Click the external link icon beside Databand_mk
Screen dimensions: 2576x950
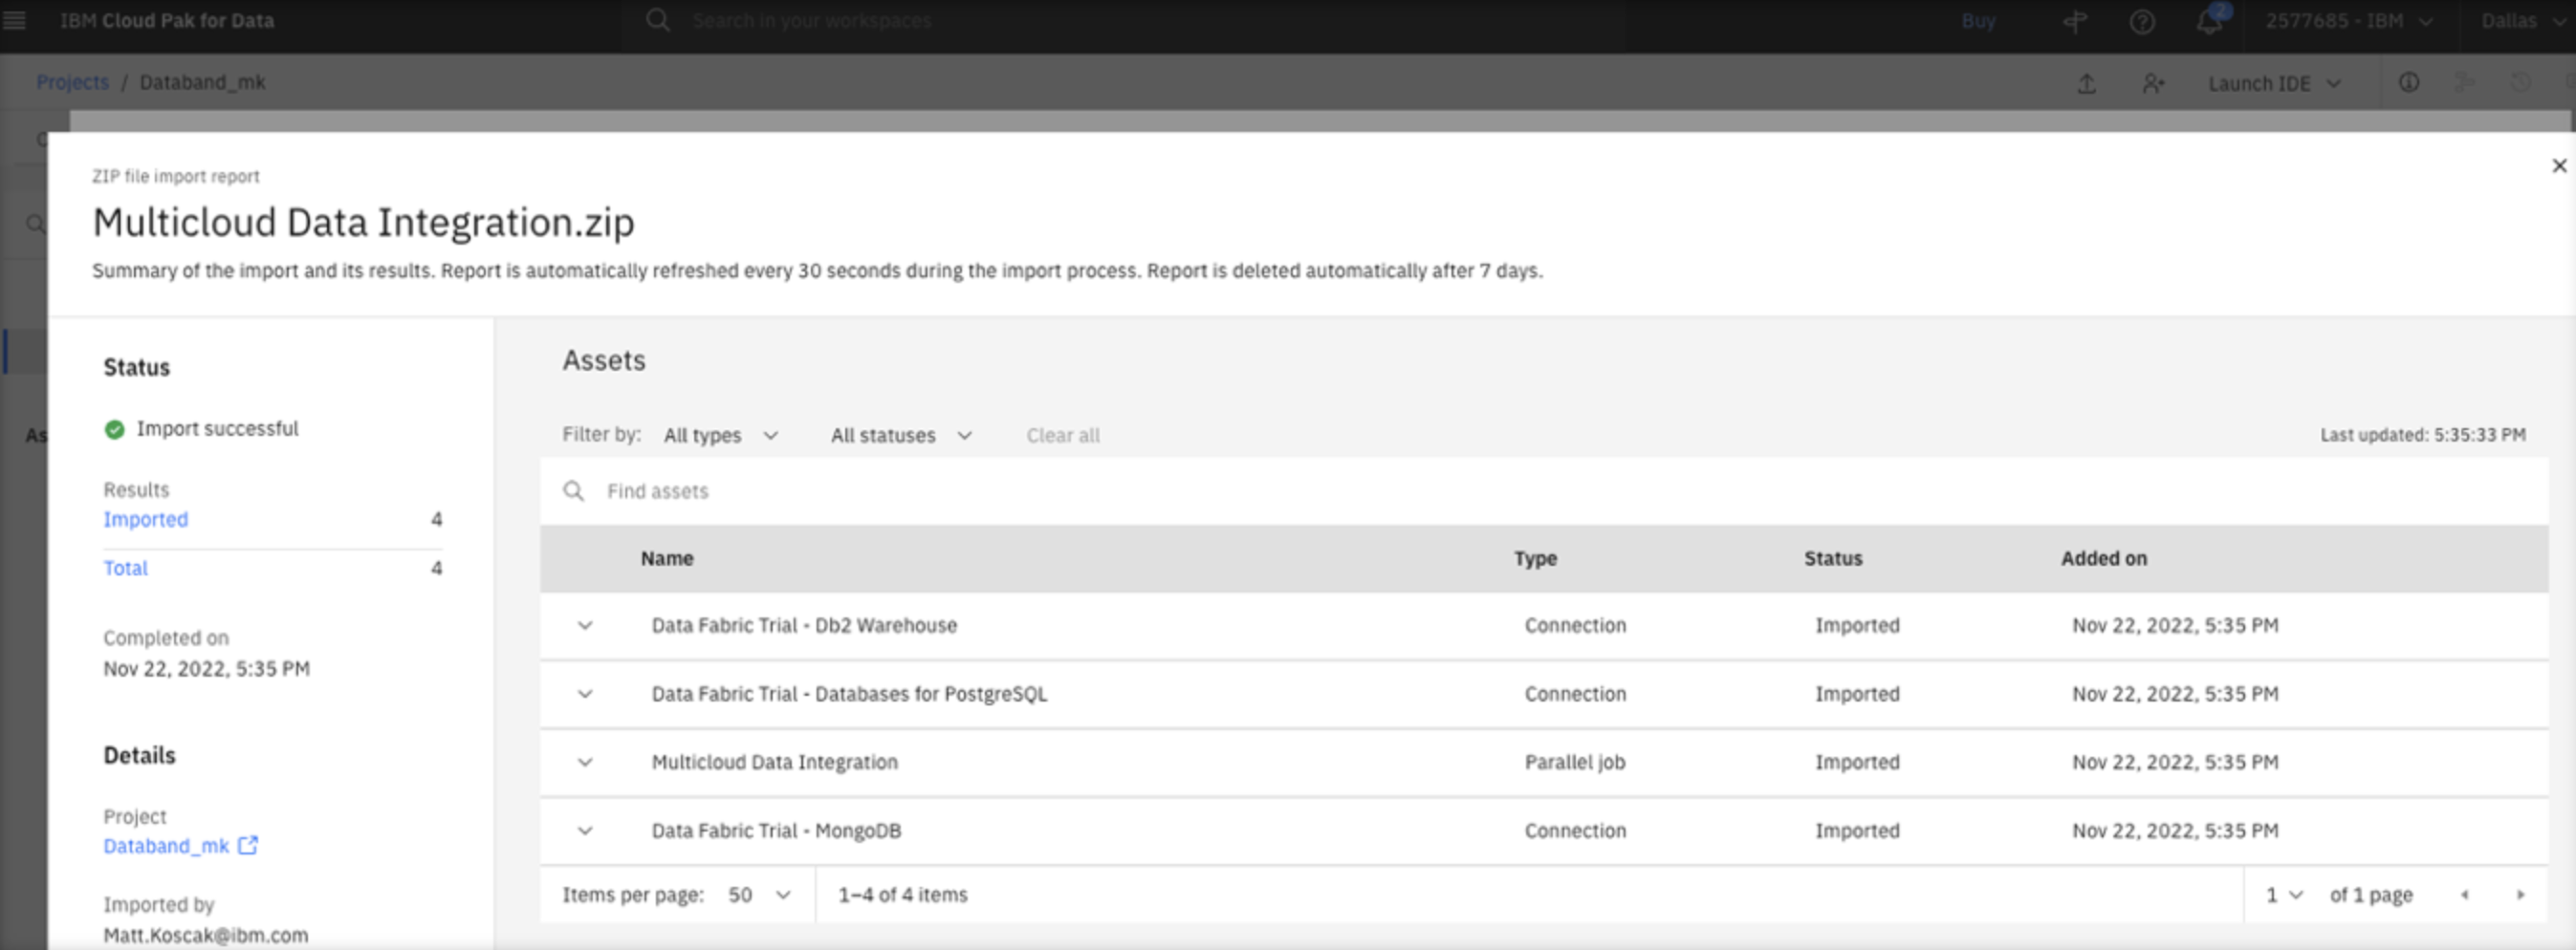pos(248,846)
